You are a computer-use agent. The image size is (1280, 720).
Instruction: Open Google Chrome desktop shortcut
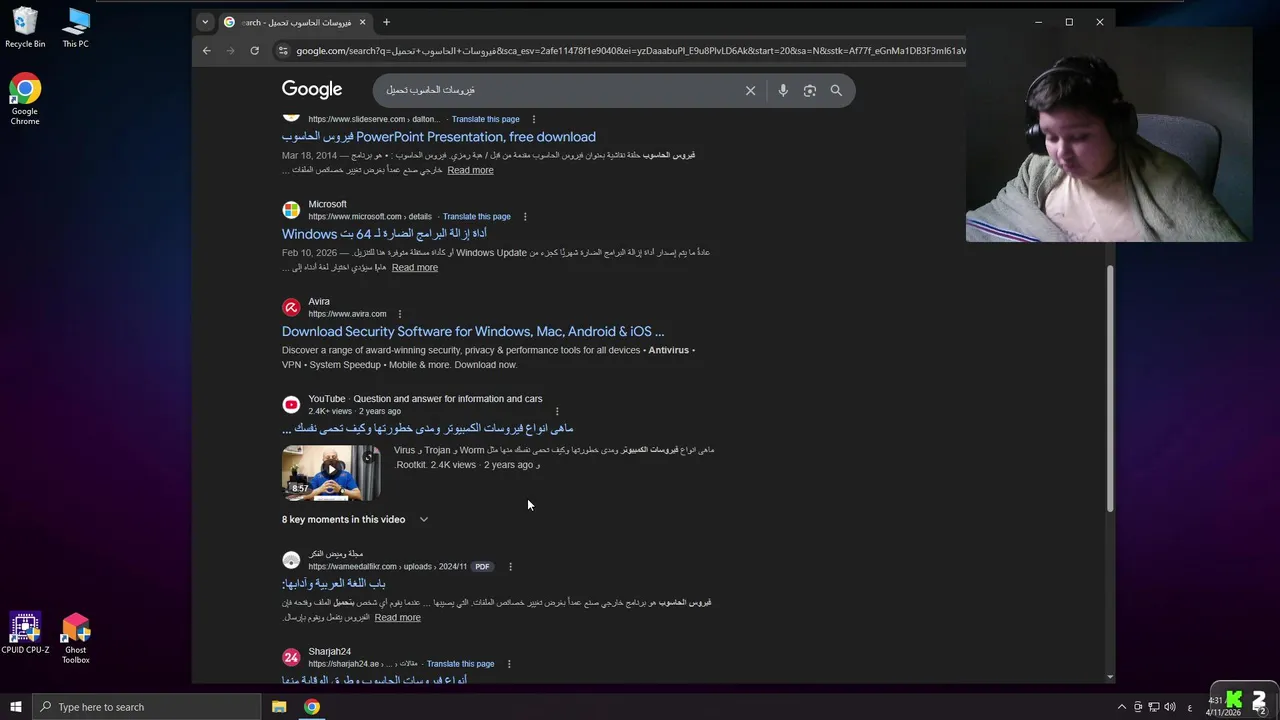pyautogui.click(x=25, y=100)
